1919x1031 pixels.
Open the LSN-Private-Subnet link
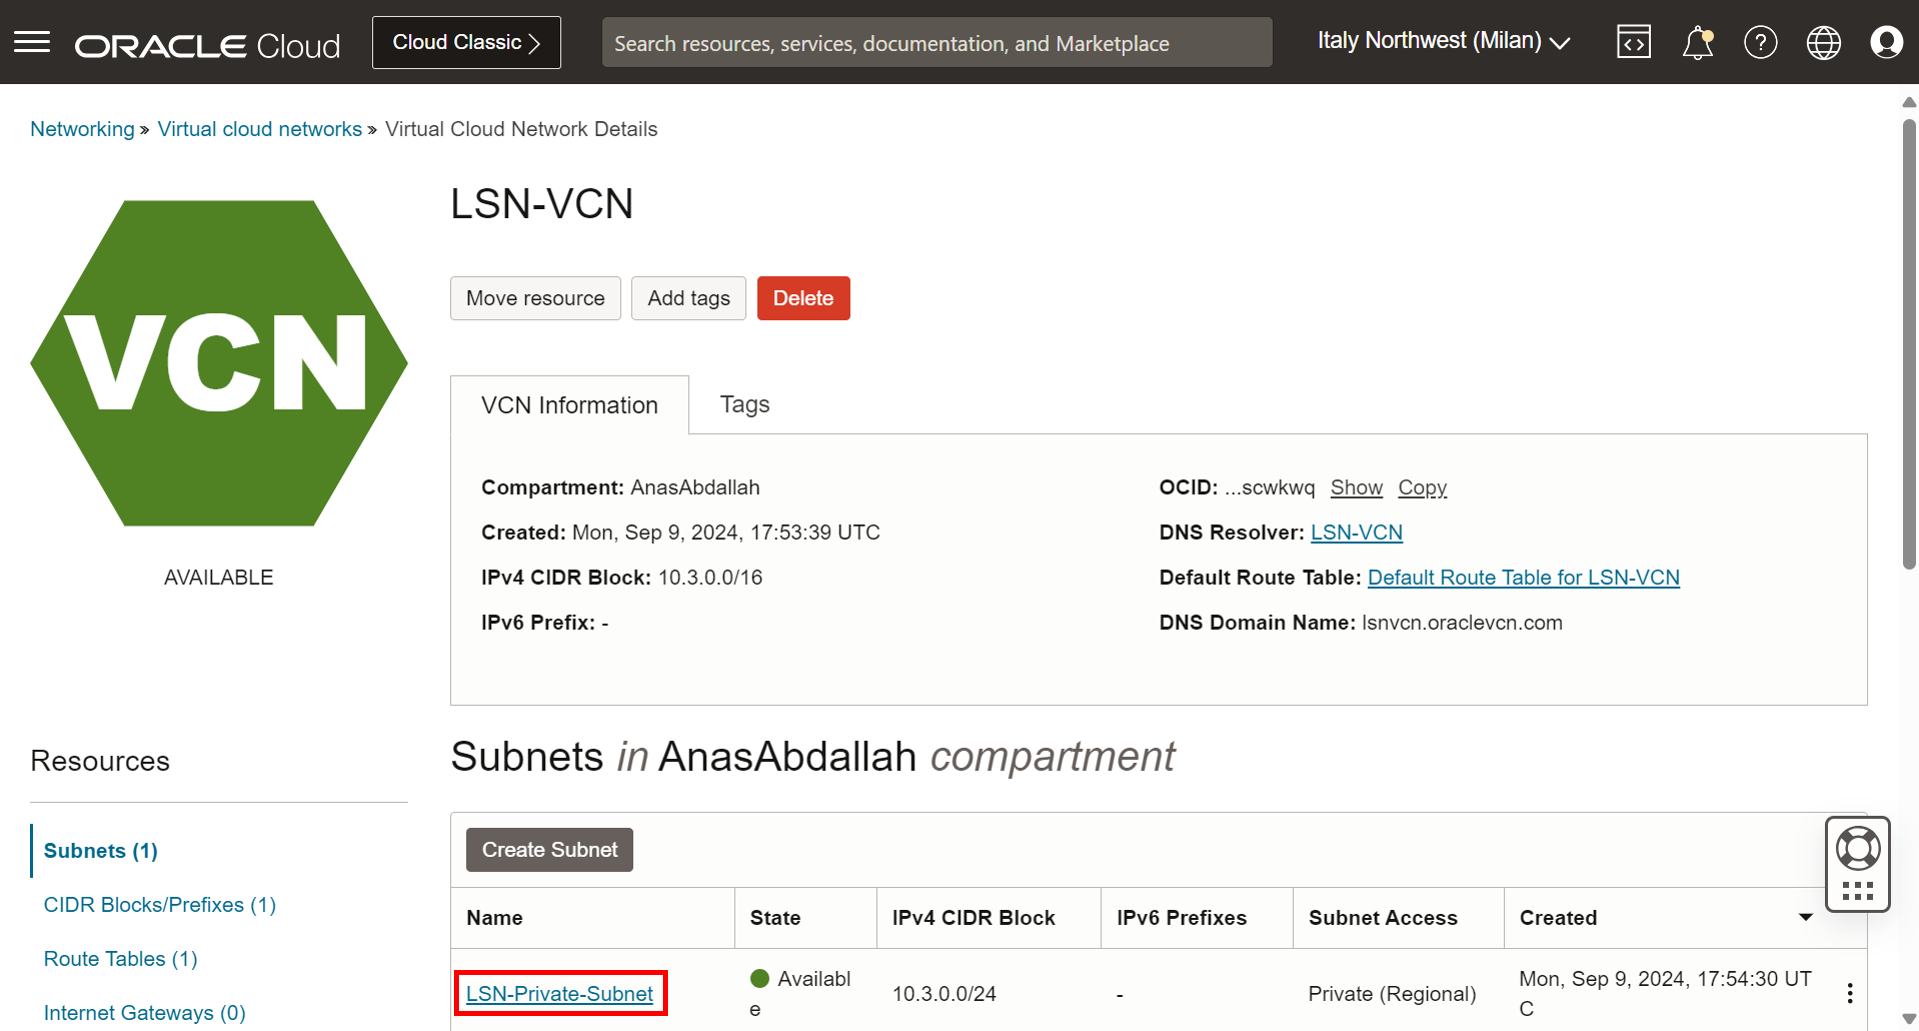point(560,994)
